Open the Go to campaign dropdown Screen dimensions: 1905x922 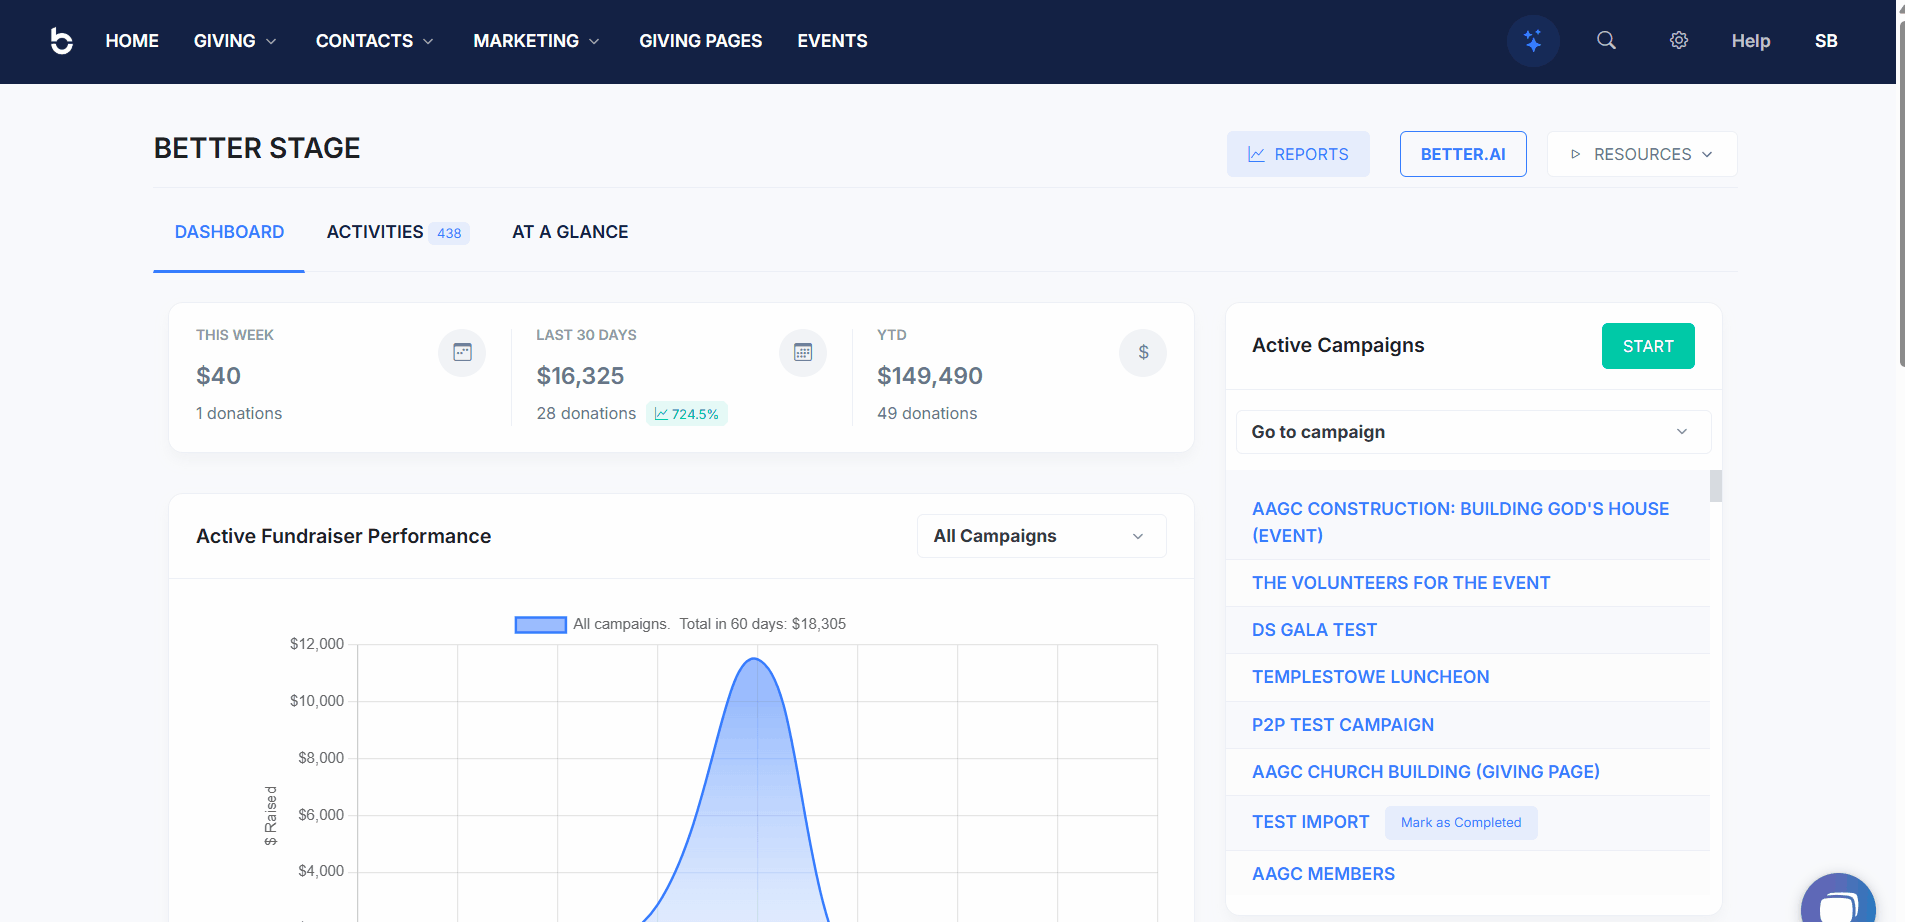coord(1473,432)
